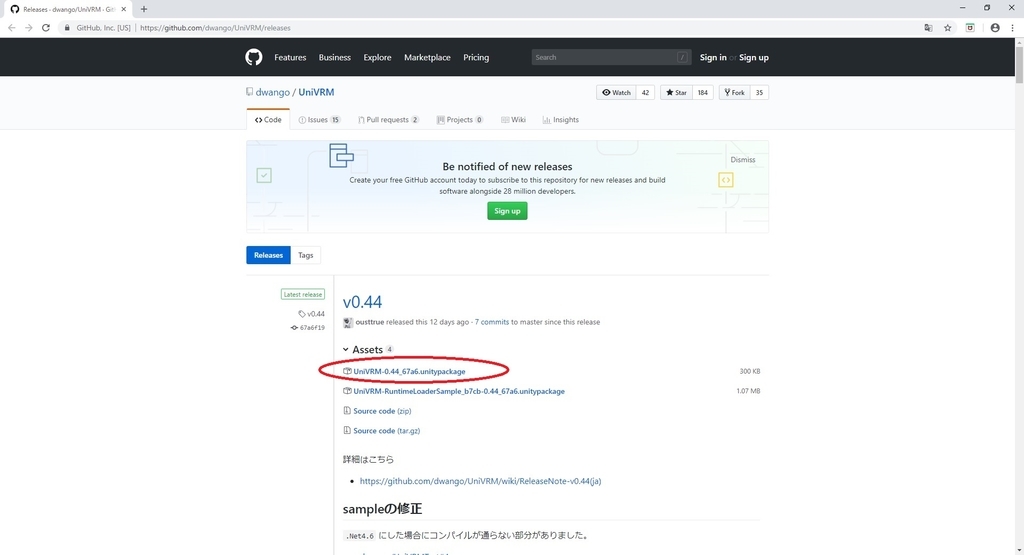1024x555 pixels.
Task: Open the v0.44 release title
Action: (x=362, y=302)
